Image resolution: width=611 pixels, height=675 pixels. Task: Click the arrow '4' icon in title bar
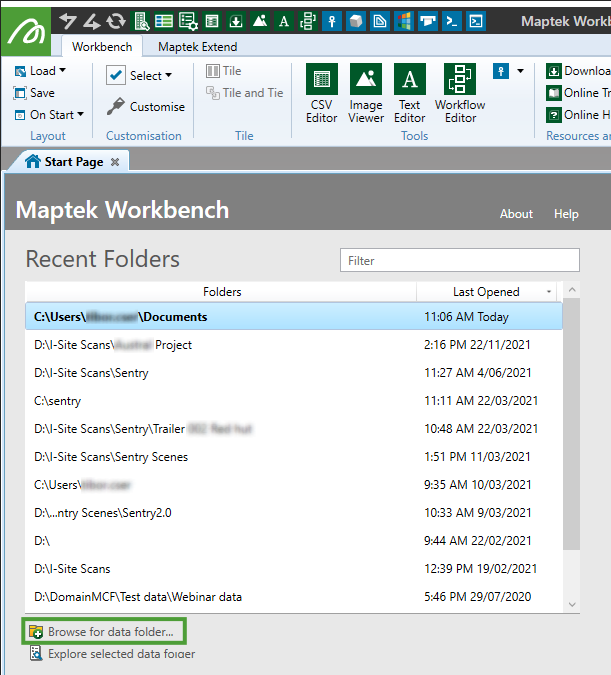(92, 21)
